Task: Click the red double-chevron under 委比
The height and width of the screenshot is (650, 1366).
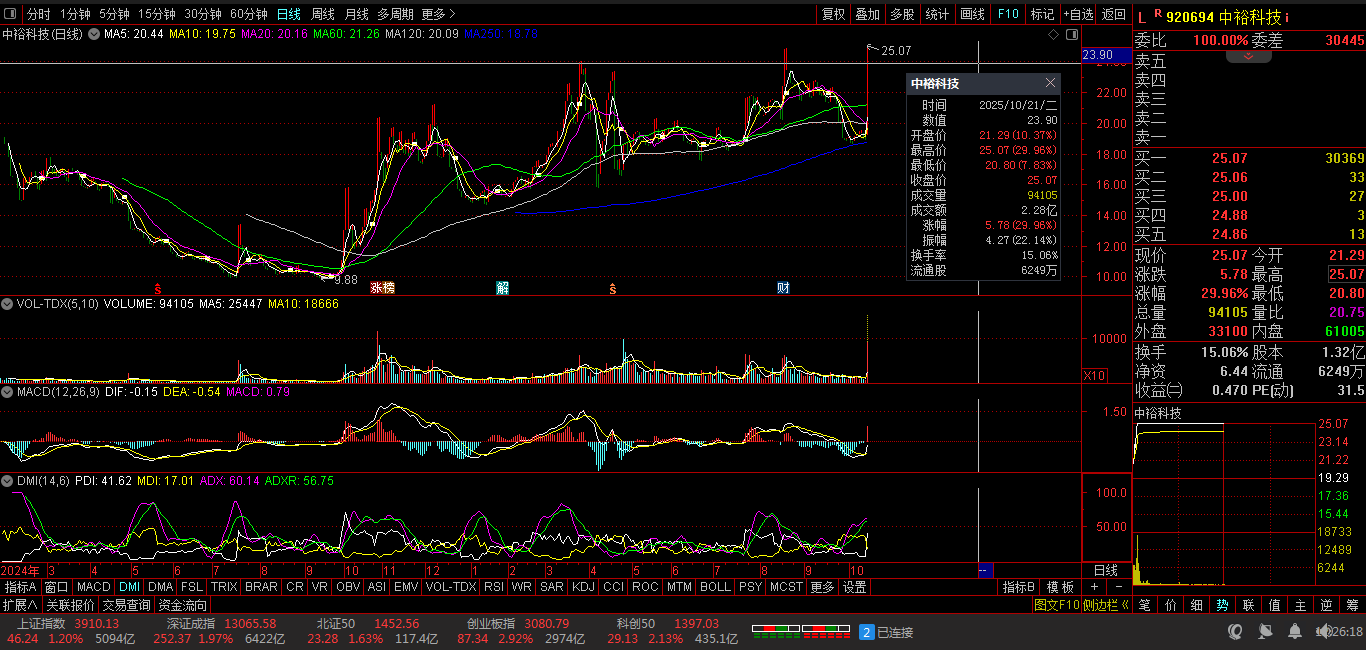Action: coord(1248,57)
